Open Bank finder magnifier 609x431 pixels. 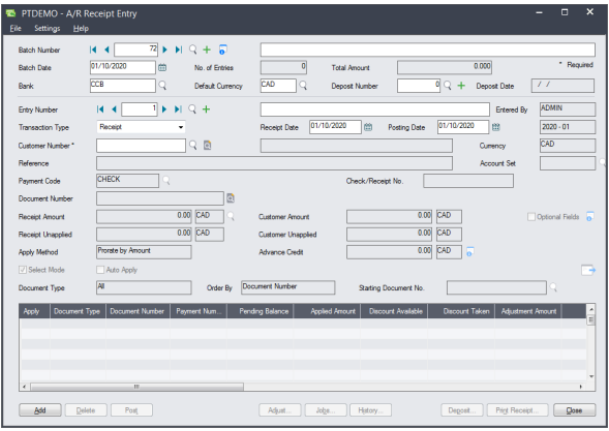162,85
